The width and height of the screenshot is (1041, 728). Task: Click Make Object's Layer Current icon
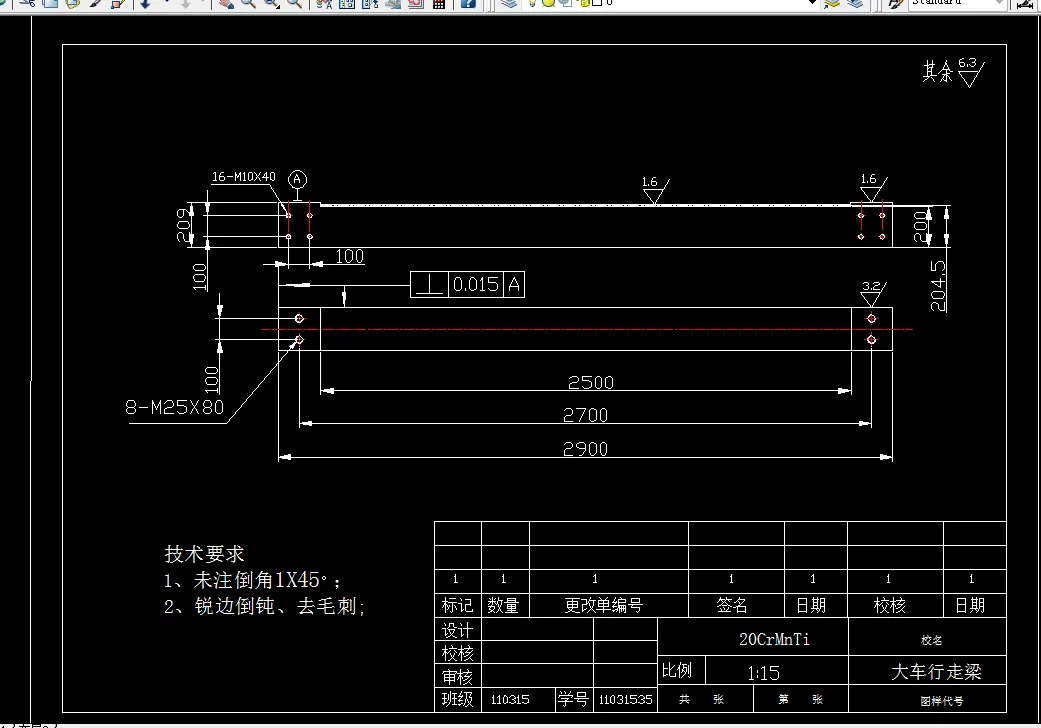pyautogui.click(x=831, y=3)
